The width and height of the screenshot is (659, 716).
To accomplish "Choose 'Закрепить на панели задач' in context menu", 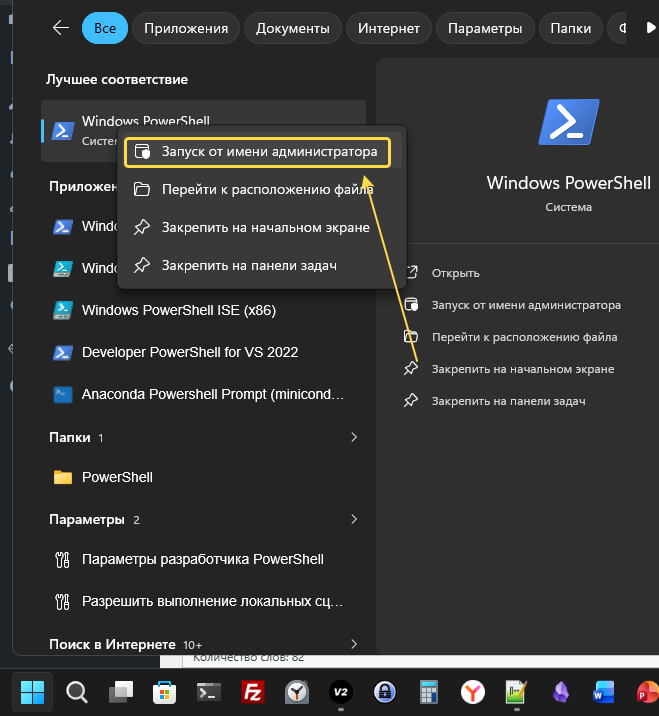I will [x=249, y=265].
